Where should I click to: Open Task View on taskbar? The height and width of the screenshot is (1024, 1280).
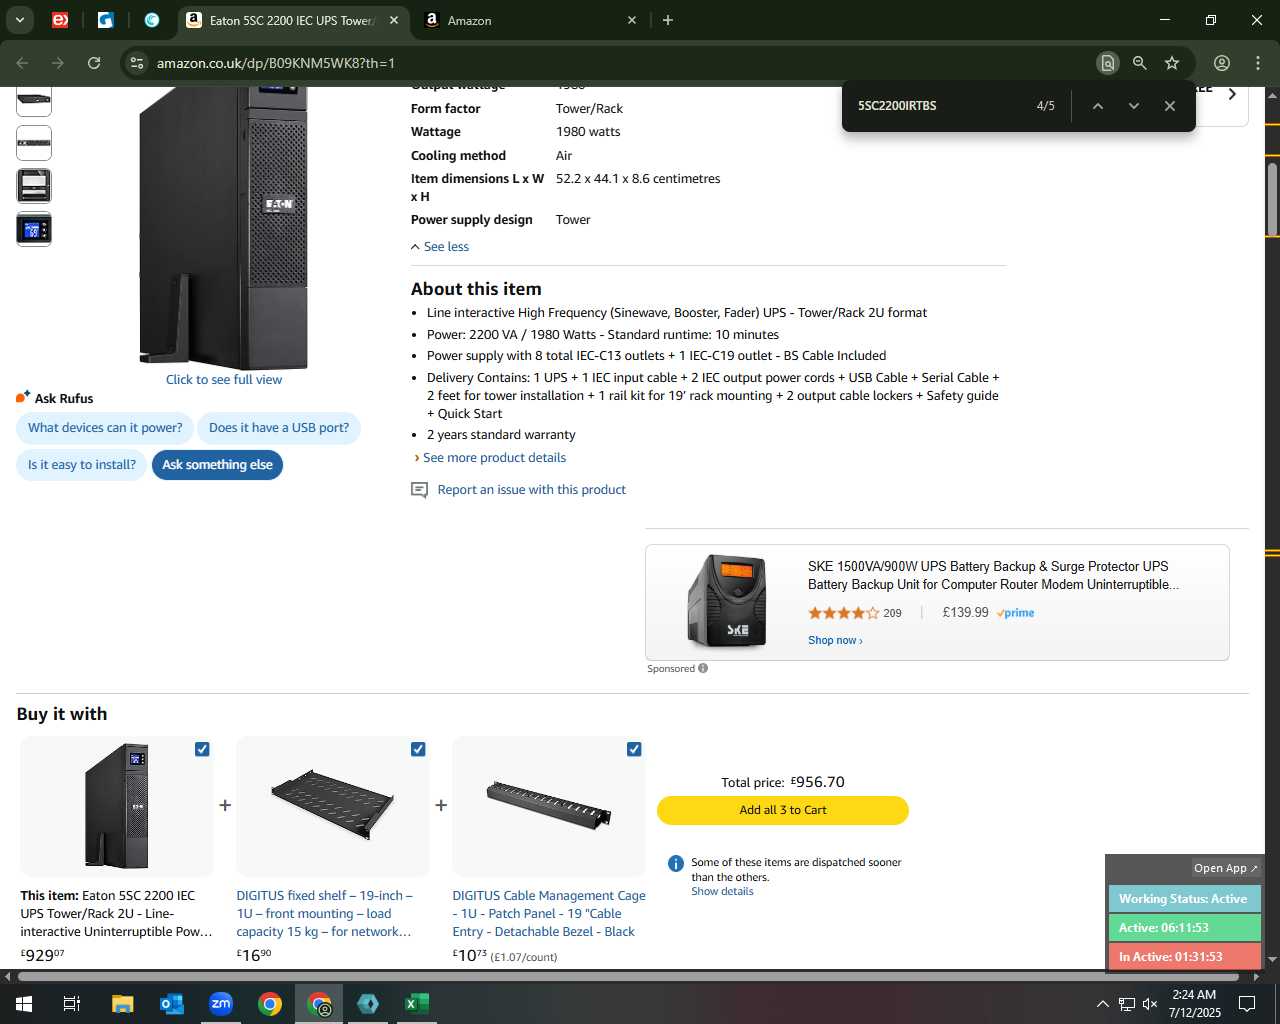(72, 1004)
